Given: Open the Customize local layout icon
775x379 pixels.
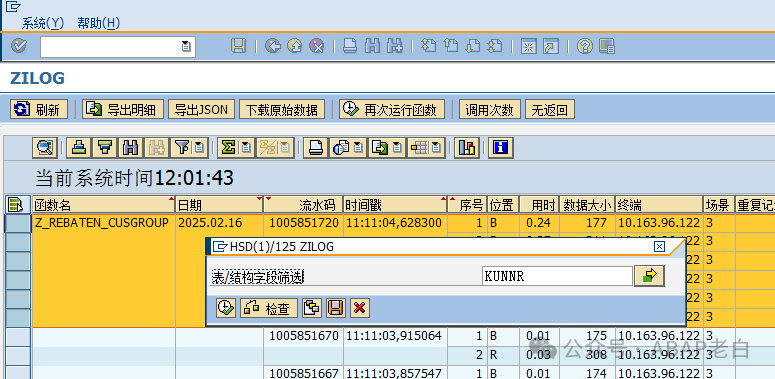Looking at the screenshot, I should tap(606, 46).
